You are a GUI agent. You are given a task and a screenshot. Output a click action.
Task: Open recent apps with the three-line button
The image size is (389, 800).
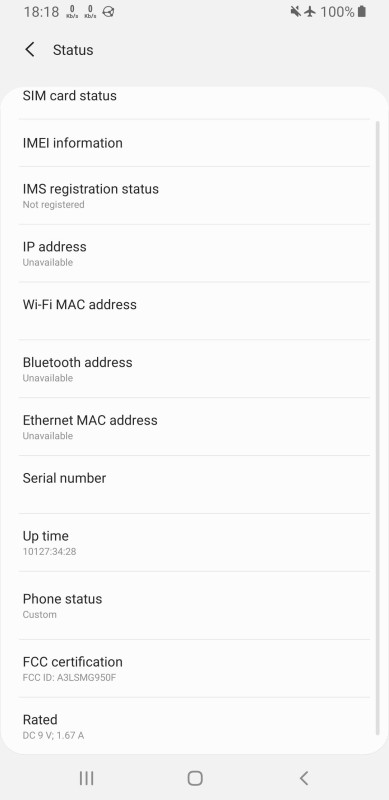[86, 778]
